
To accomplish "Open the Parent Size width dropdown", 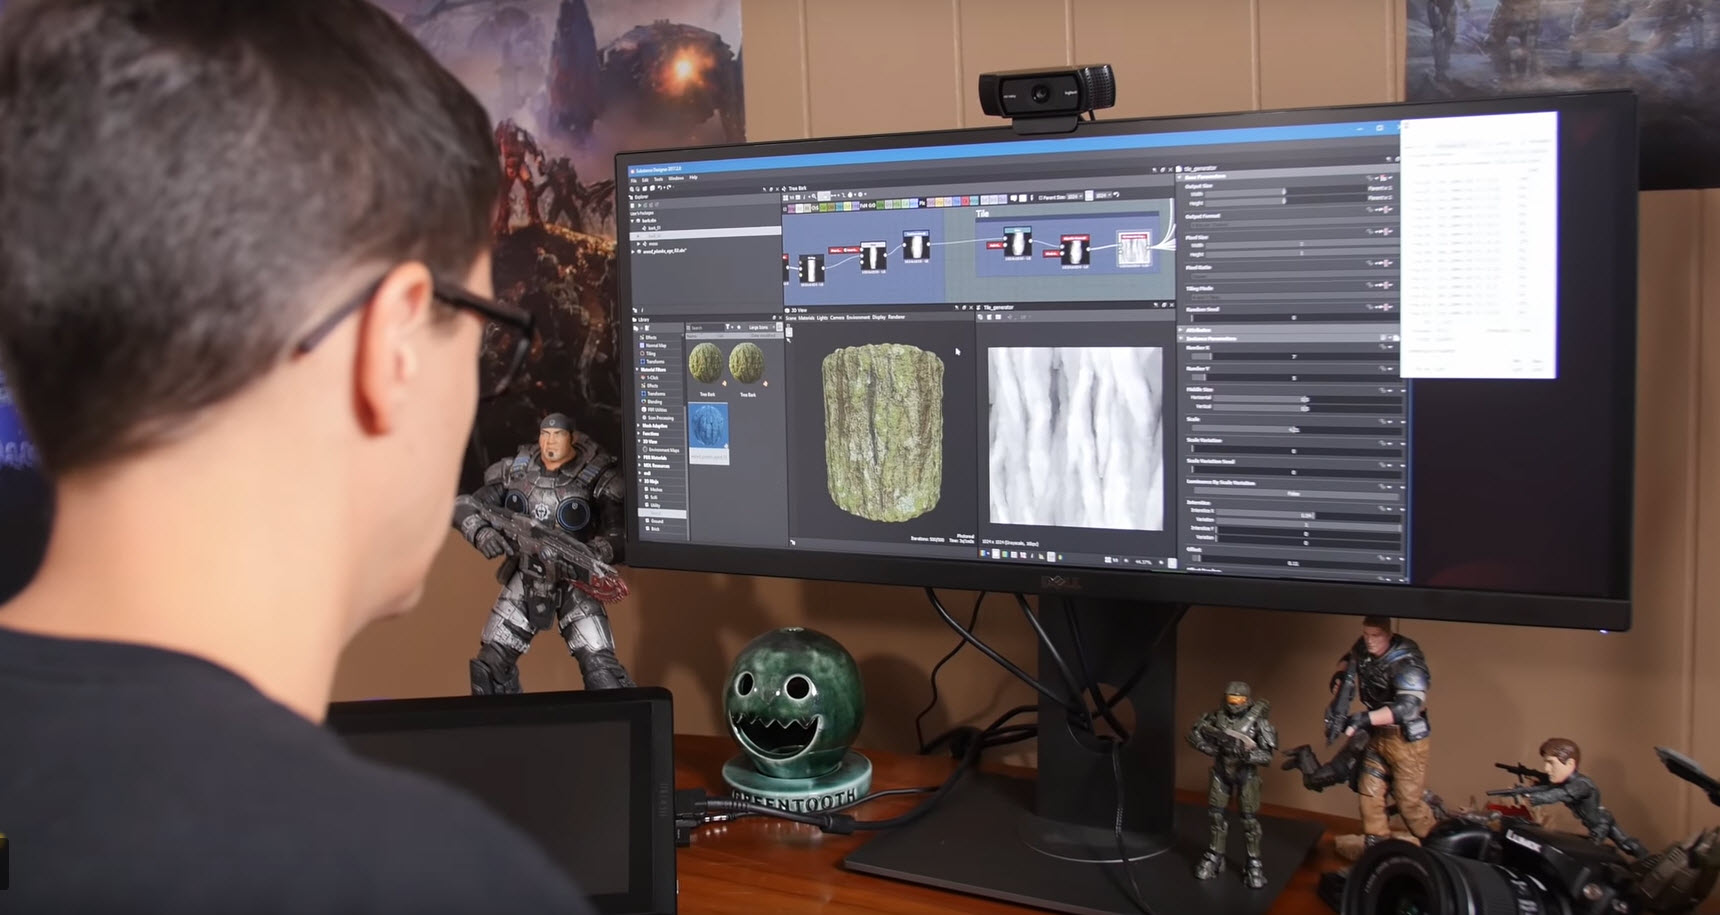I will [x=1074, y=196].
